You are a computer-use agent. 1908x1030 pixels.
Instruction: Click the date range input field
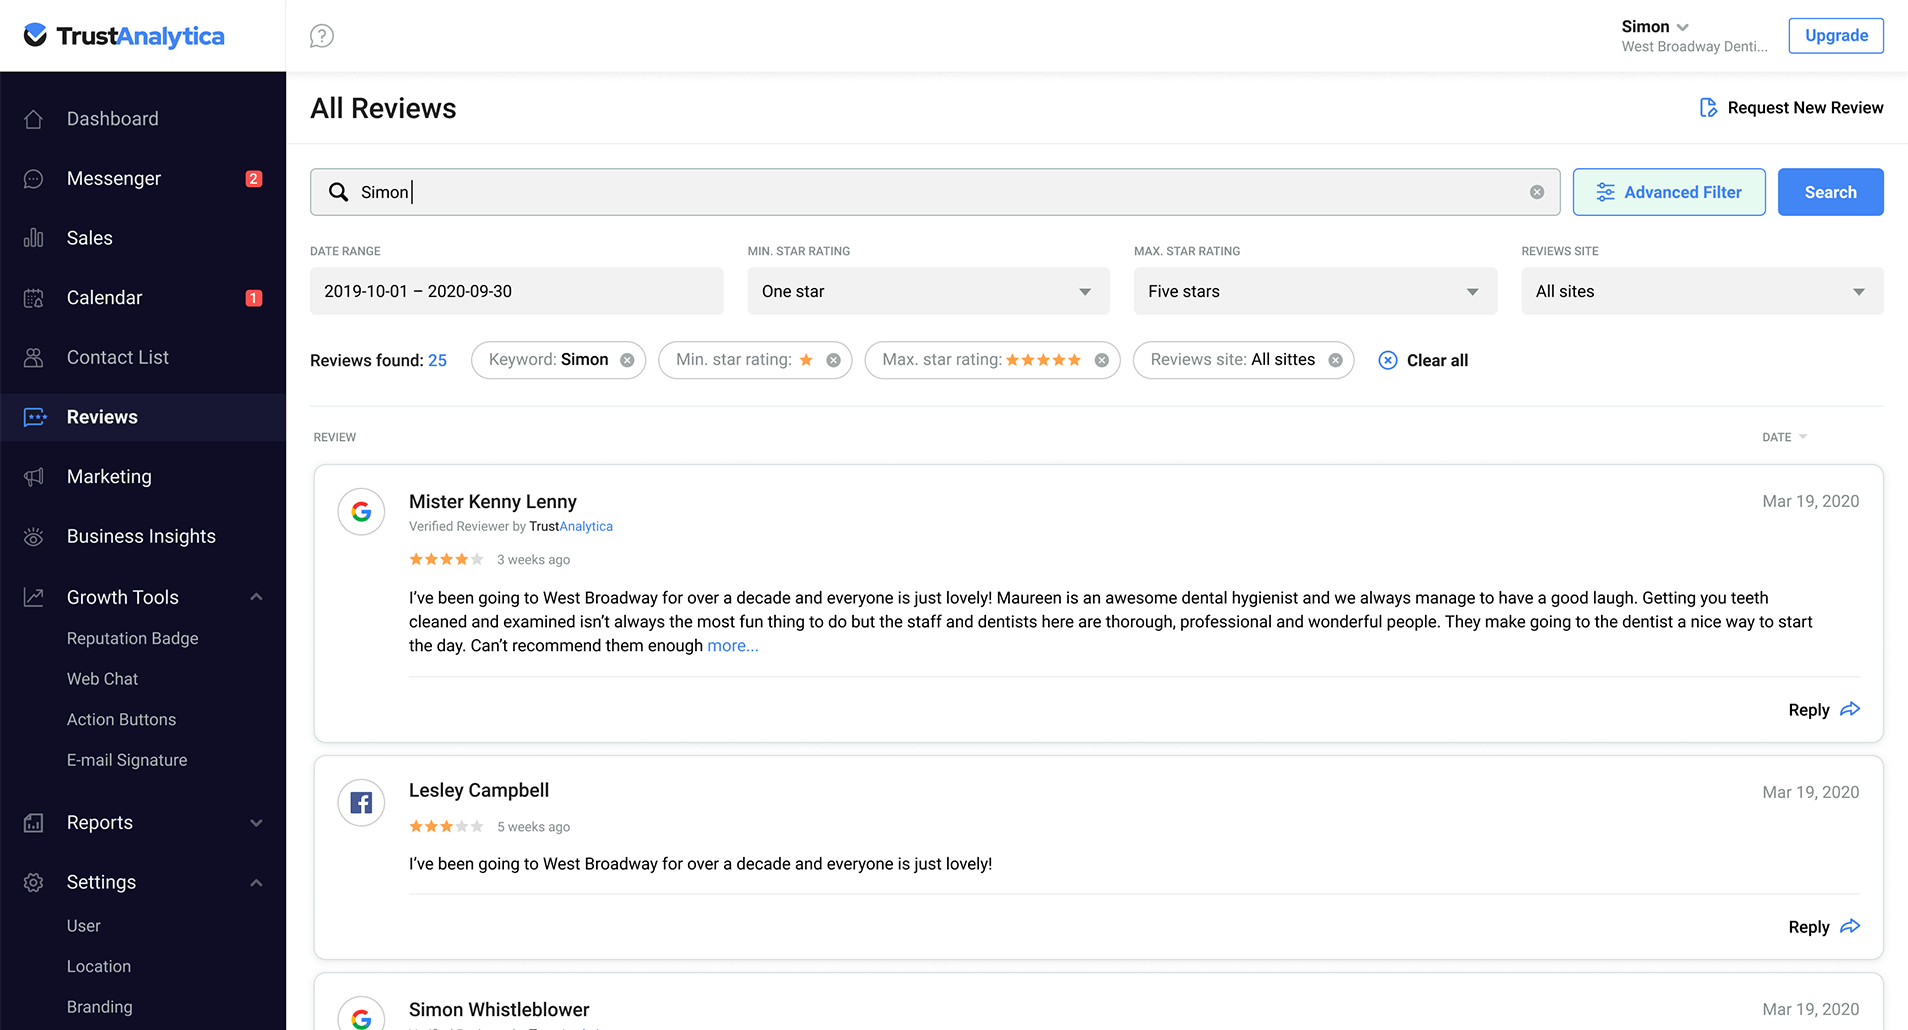(516, 291)
